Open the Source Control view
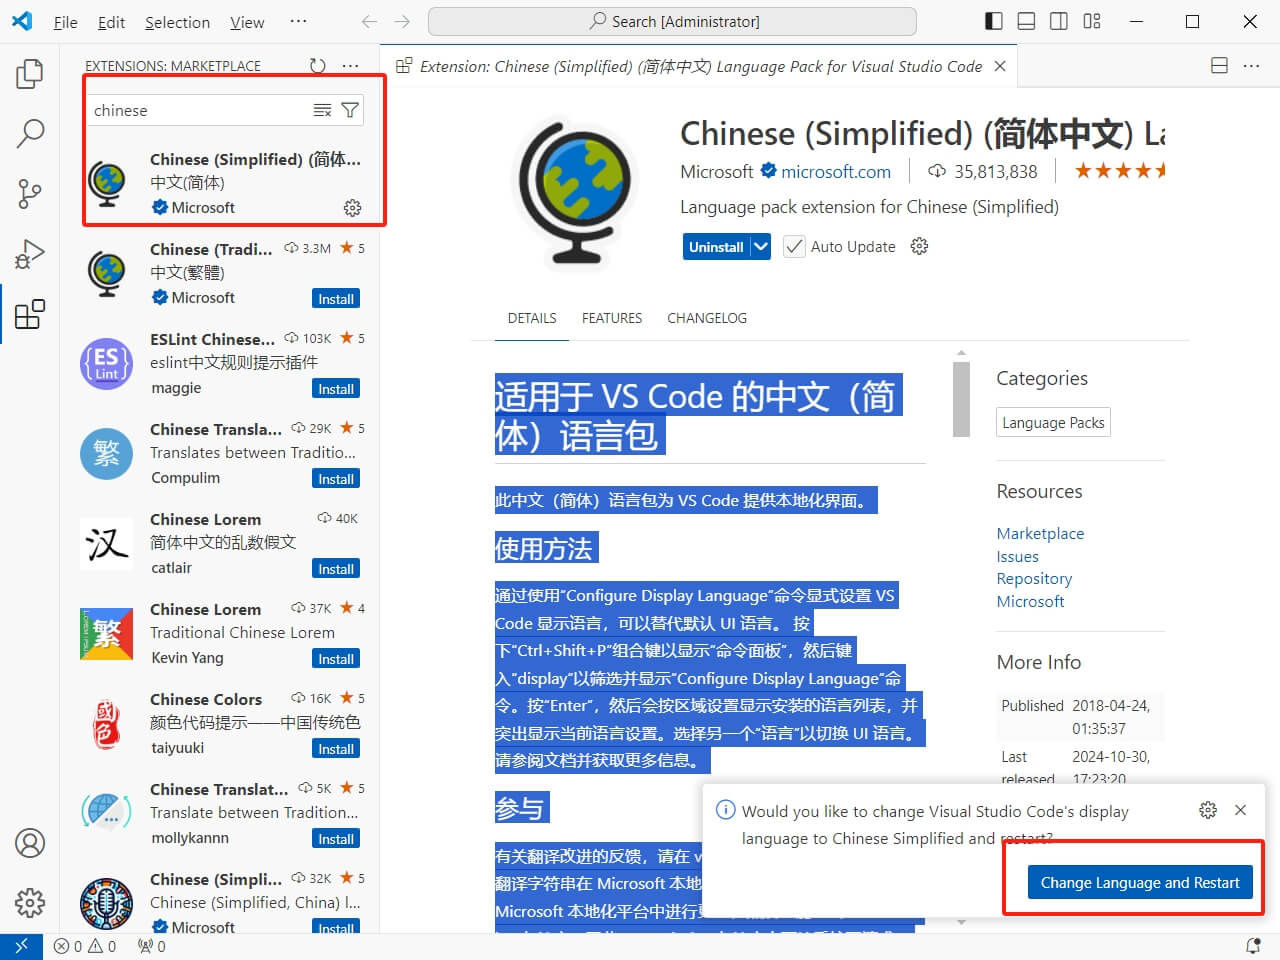 pos(30,193)
